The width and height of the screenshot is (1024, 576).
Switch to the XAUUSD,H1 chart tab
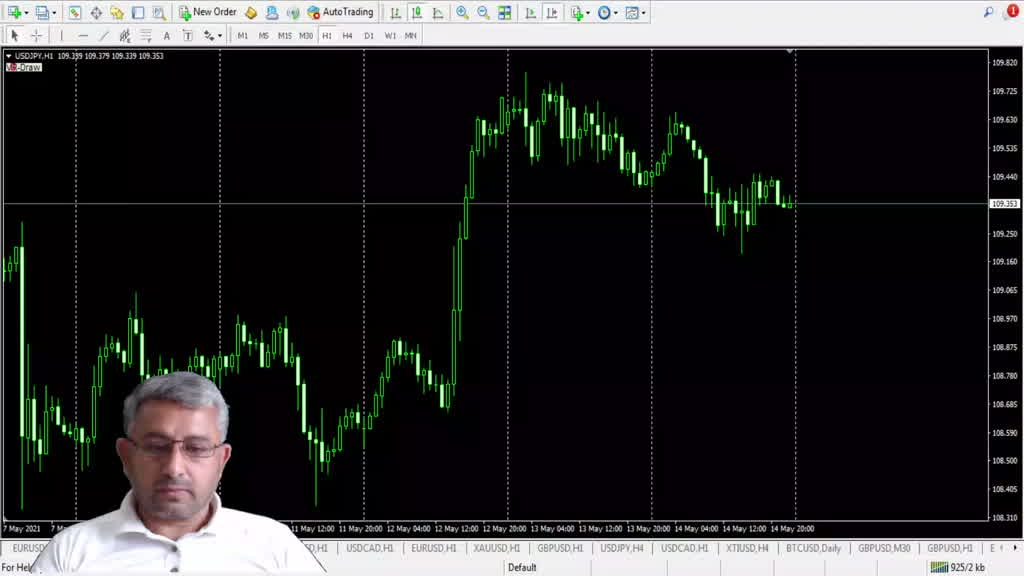pyautogui.click(x=497, y=548)
